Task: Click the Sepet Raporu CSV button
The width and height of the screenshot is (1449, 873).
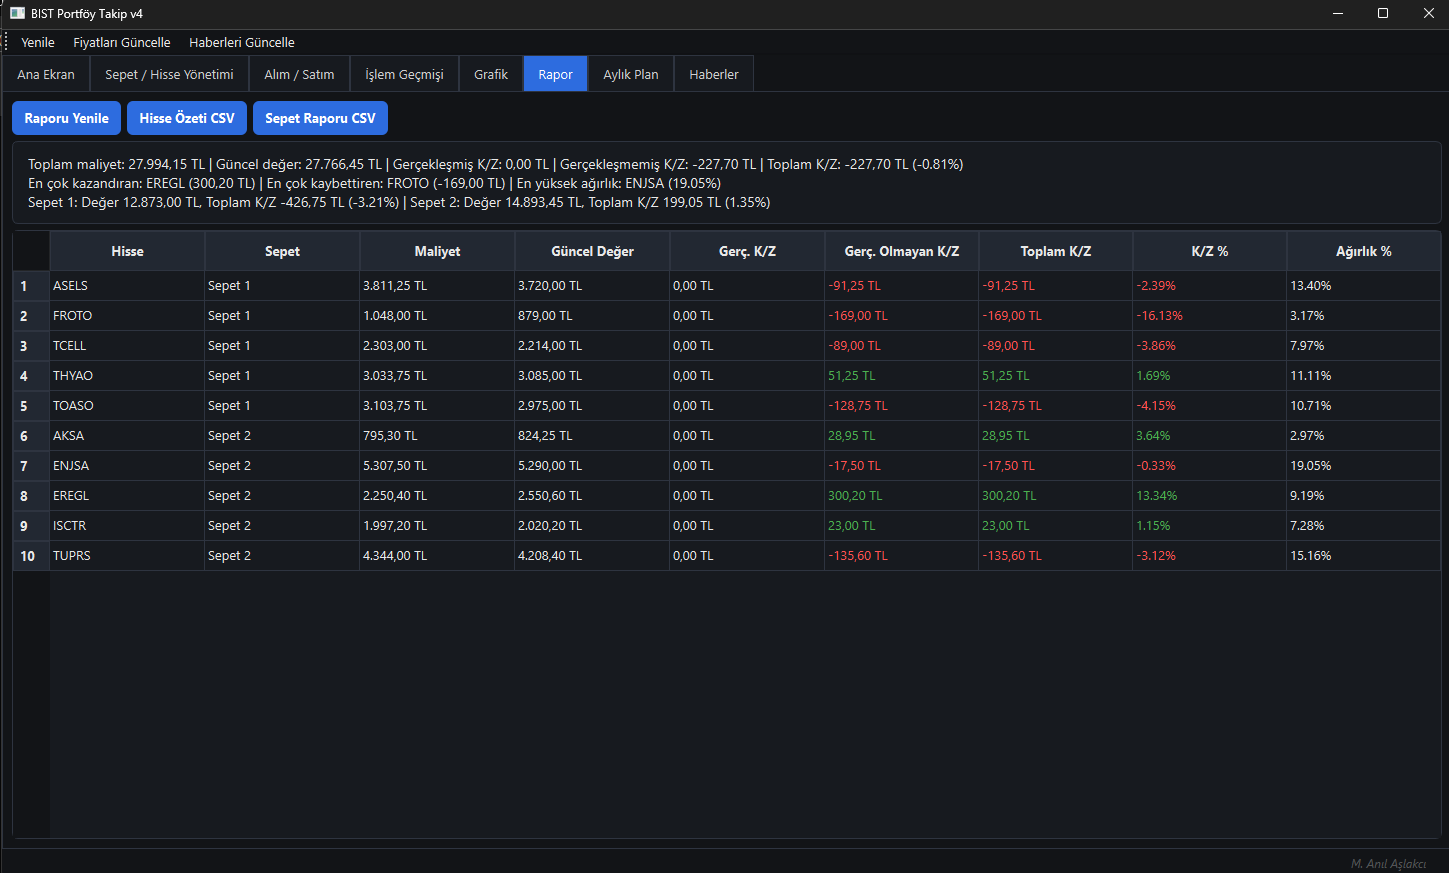Action: pyautogui.click(x=320, y=118)
